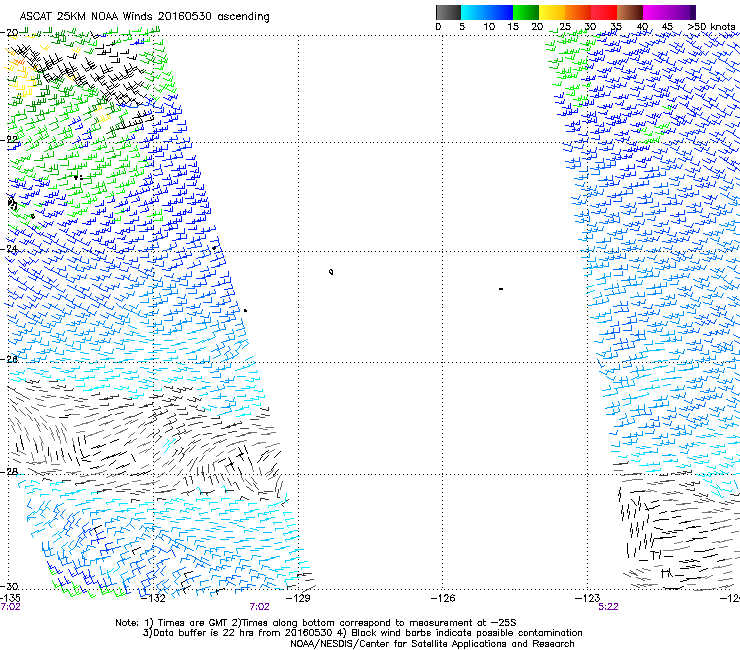Click the longitude label '-135'
This screenshot has width=740, height=650.
pos(10,598)
